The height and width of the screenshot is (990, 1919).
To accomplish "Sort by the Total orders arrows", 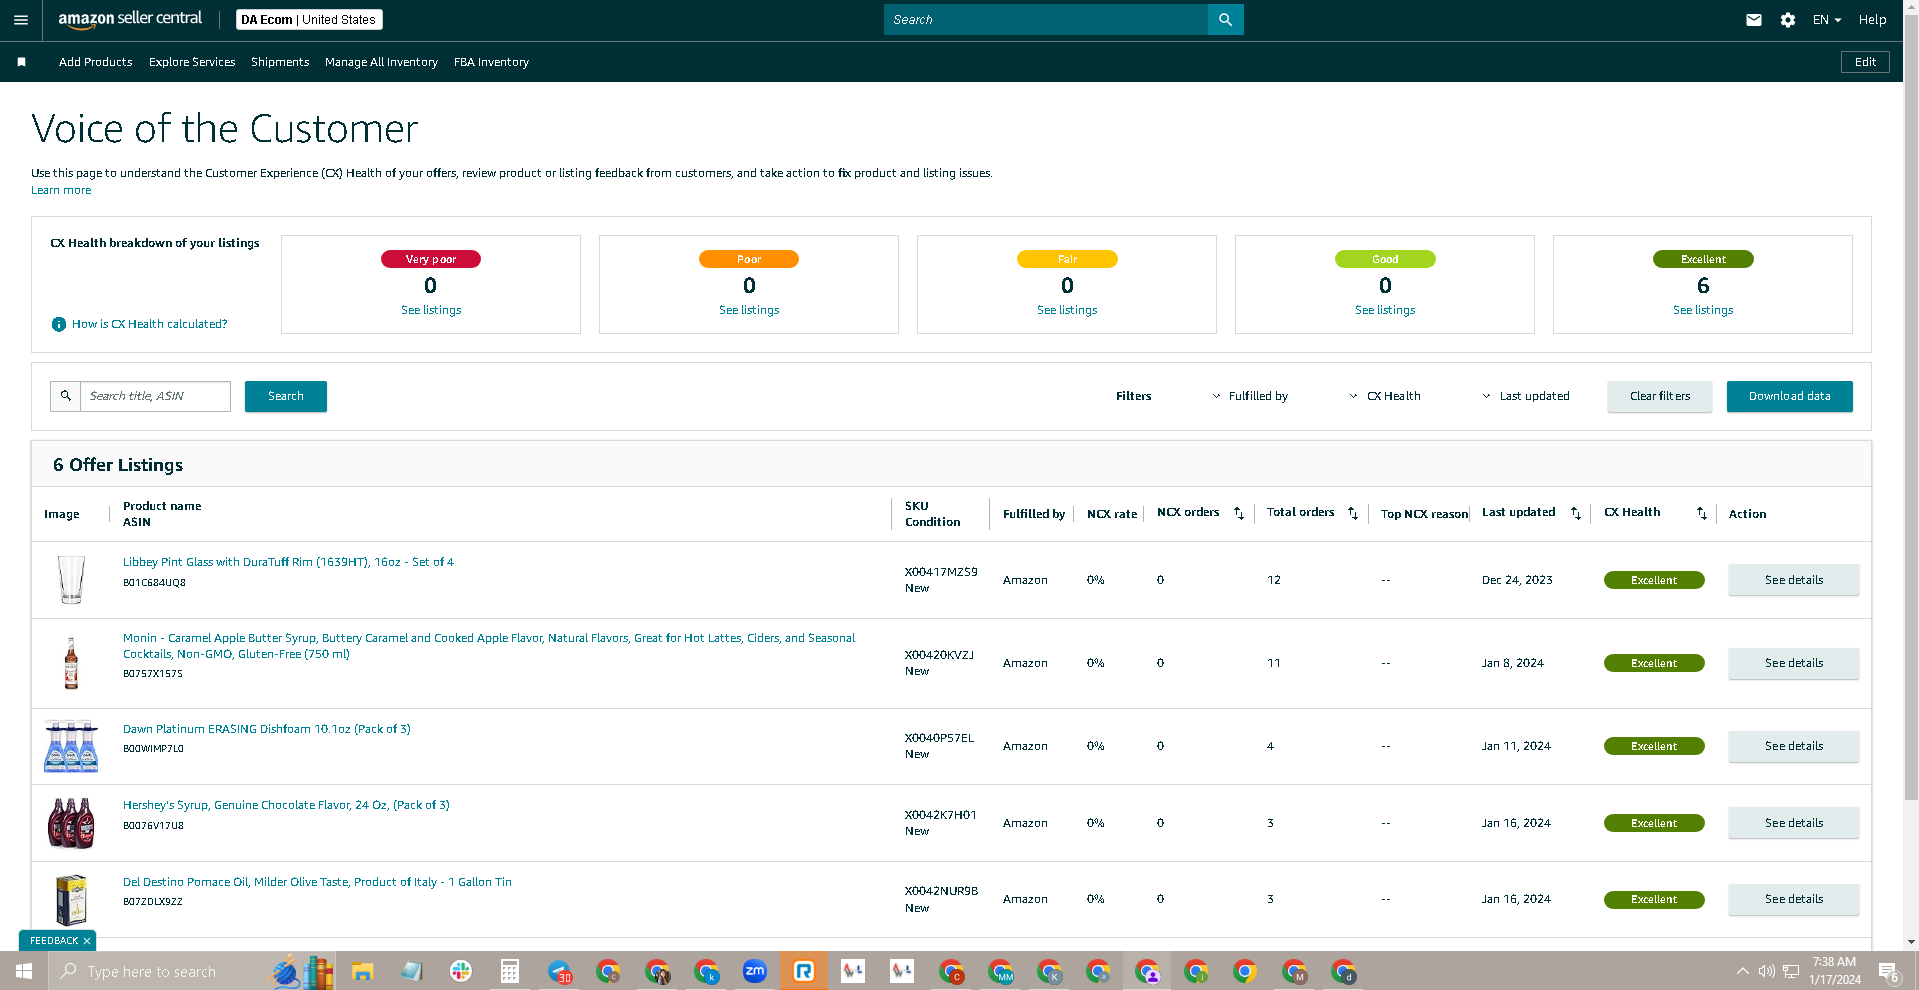I will 1352,513.
